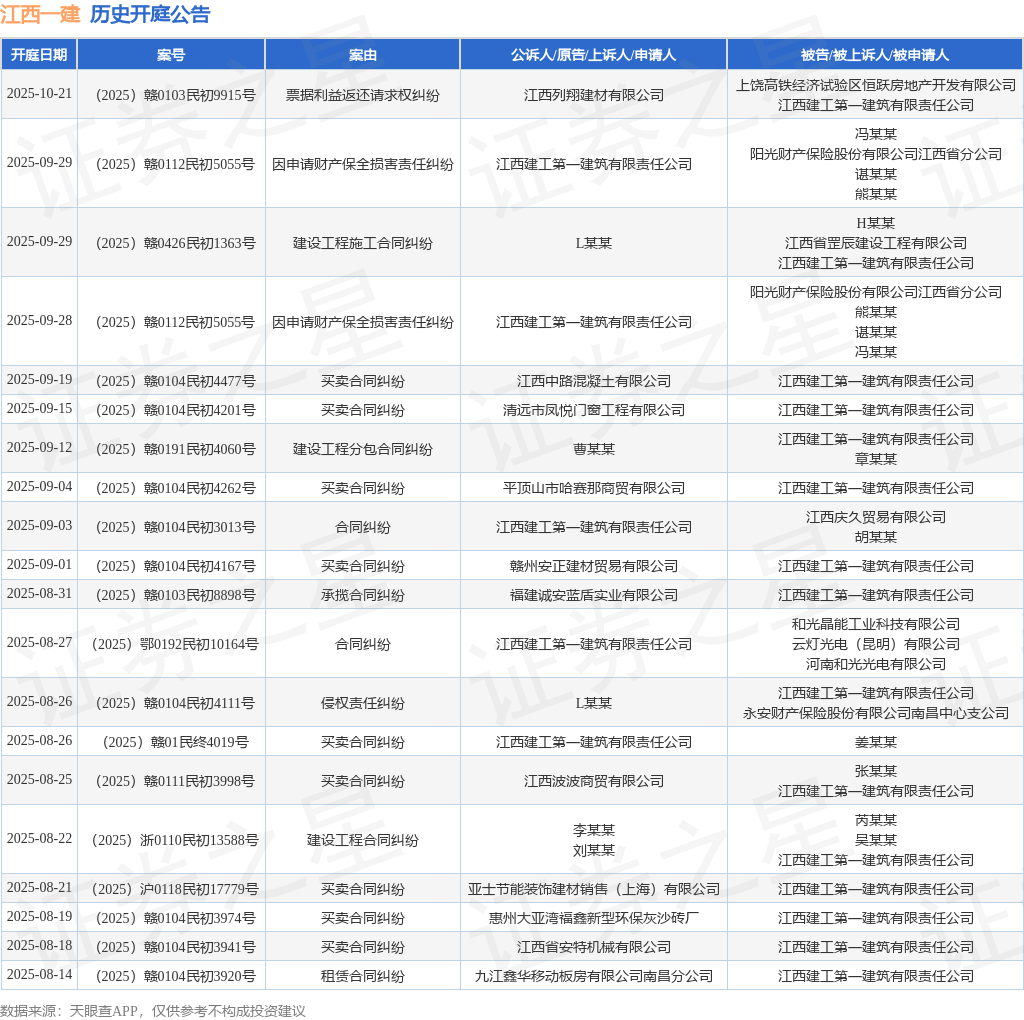Viewport: 1024px width, 1020px height.
Task: Click case number 赣0104民初3013号
Action: point(176,528)
